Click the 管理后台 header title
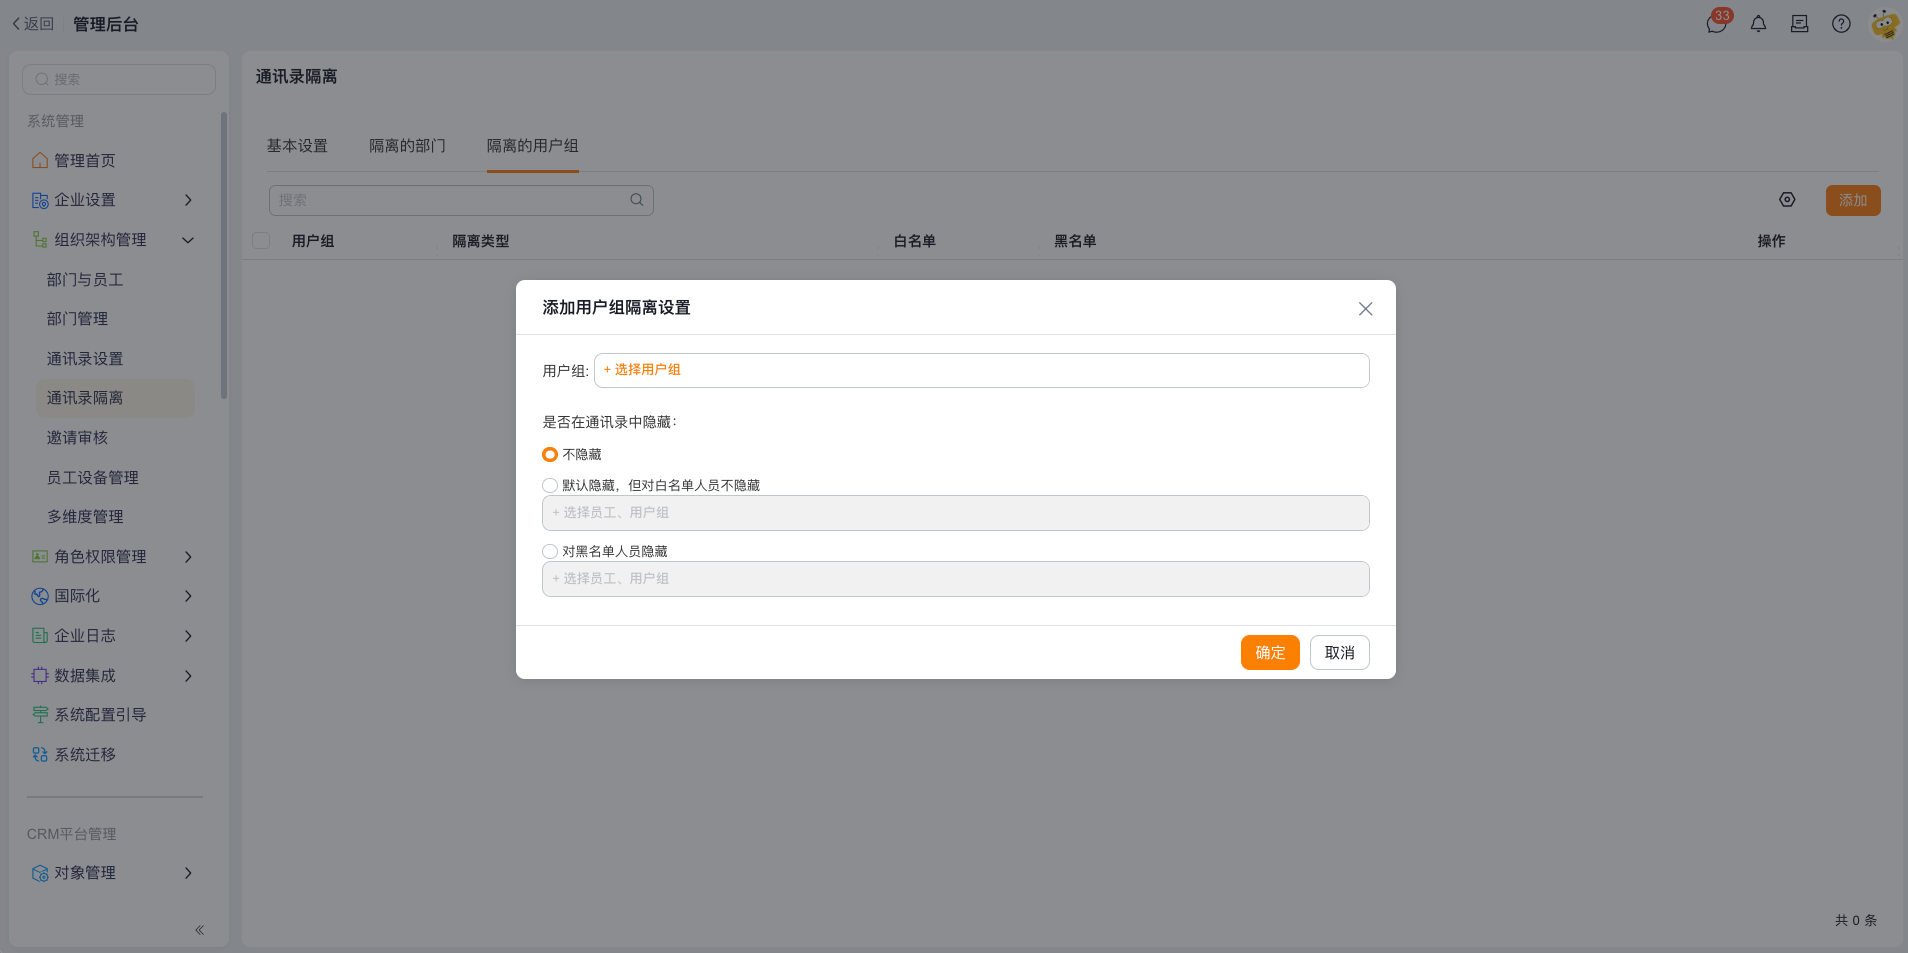The height and width of the screenshot is (953, 1908). coord(106,24)
